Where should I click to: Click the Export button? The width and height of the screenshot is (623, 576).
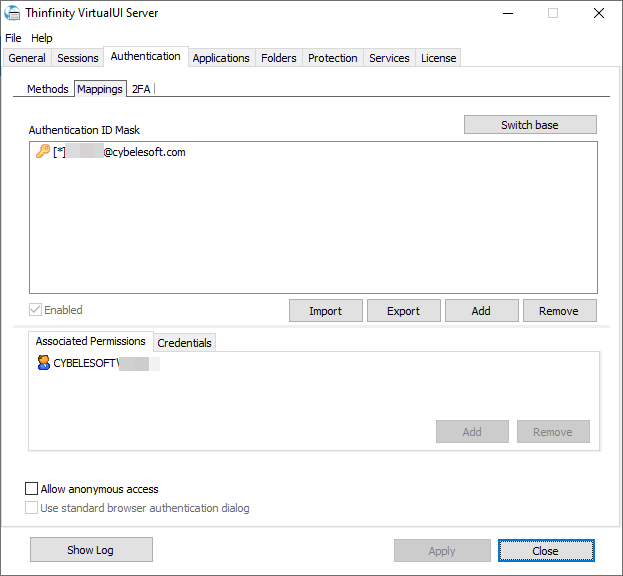pyautogui.click(x=404, y=311)
